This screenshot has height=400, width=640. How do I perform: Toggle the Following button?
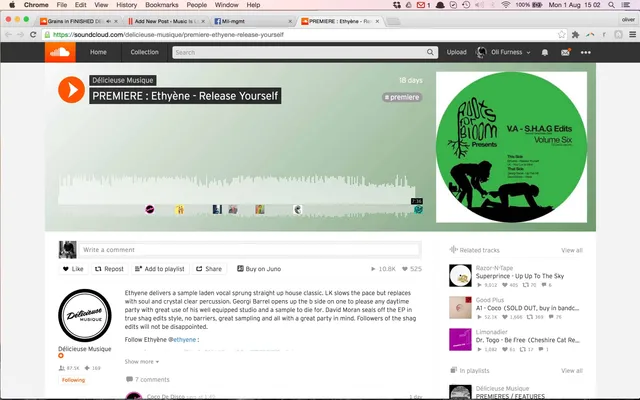(73, 380)
